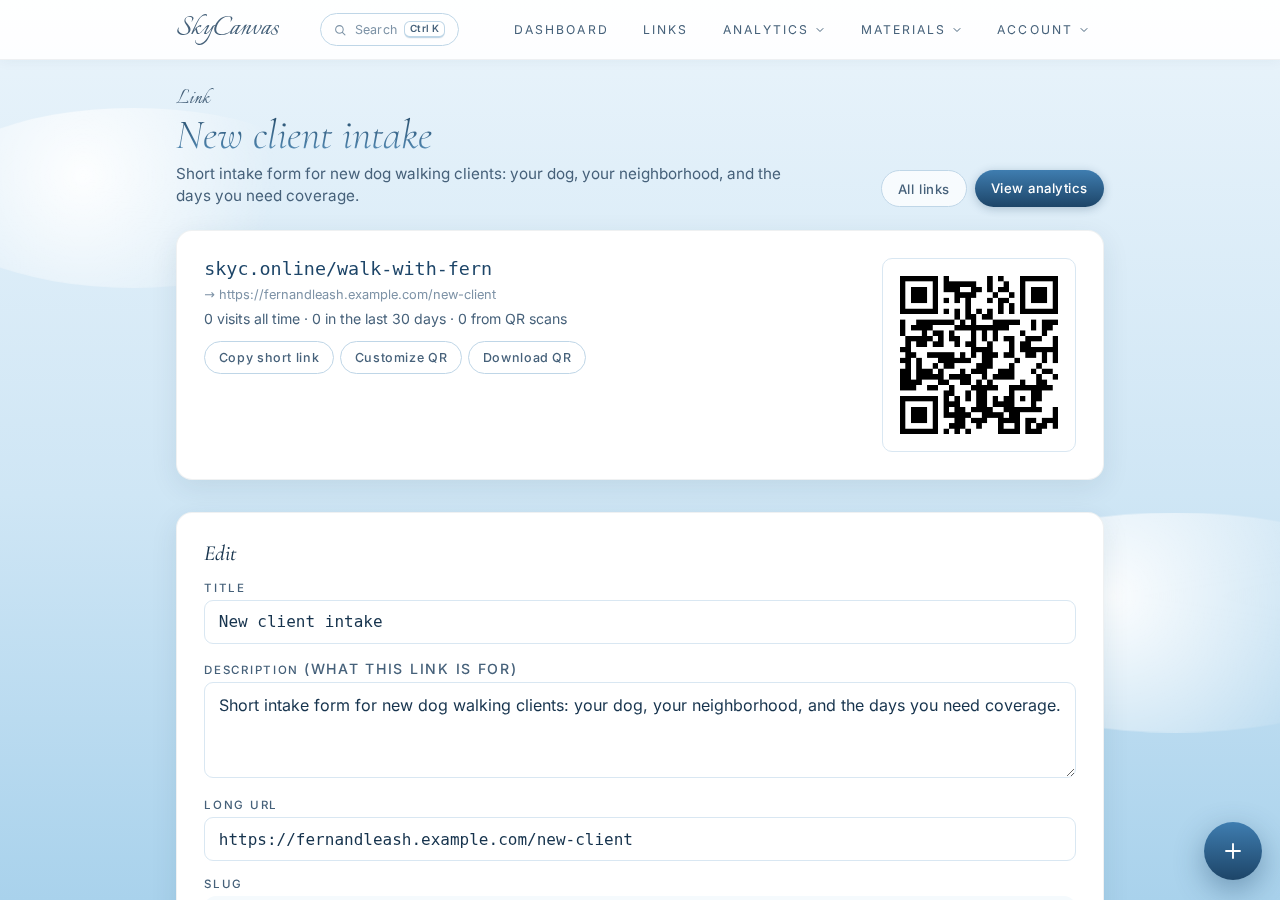Open Customize QR options

click(401, 357)
